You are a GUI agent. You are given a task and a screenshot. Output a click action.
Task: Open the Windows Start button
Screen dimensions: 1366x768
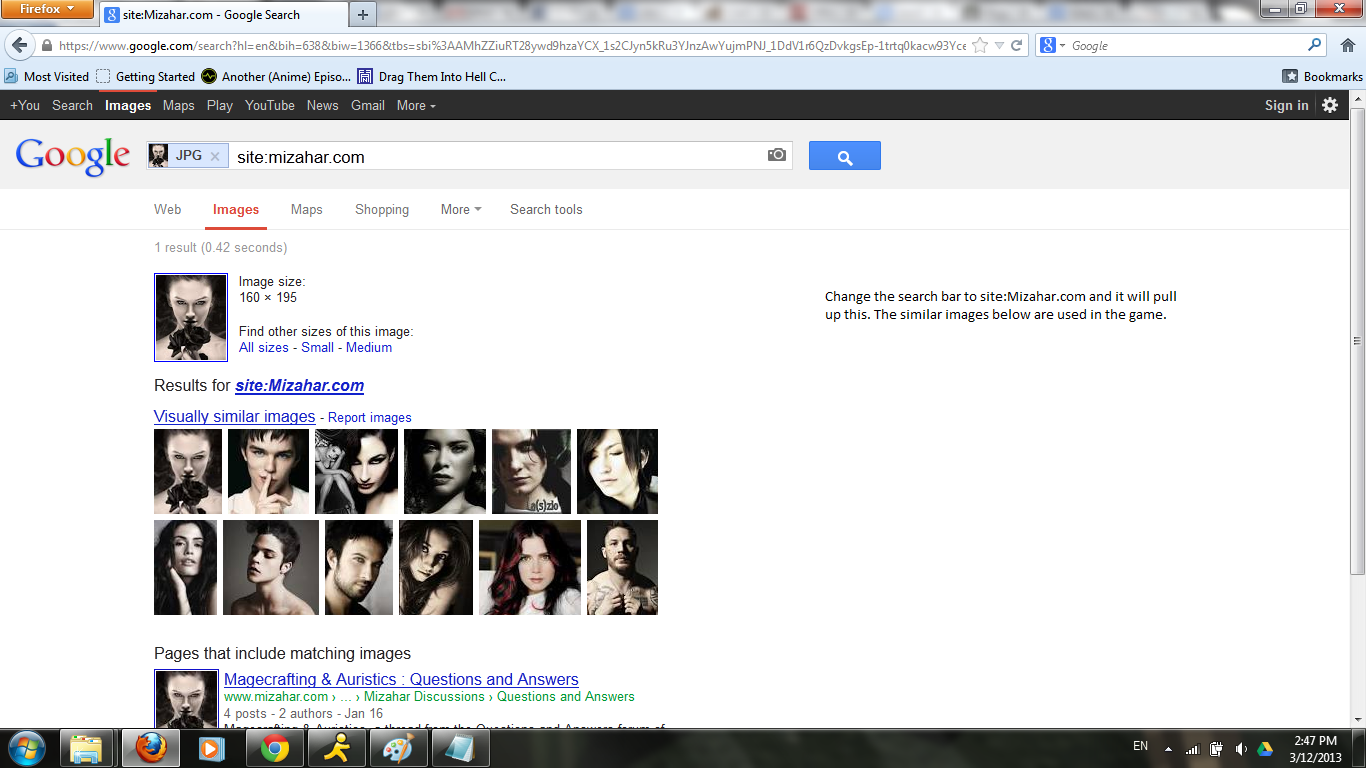tap(25, 748)
